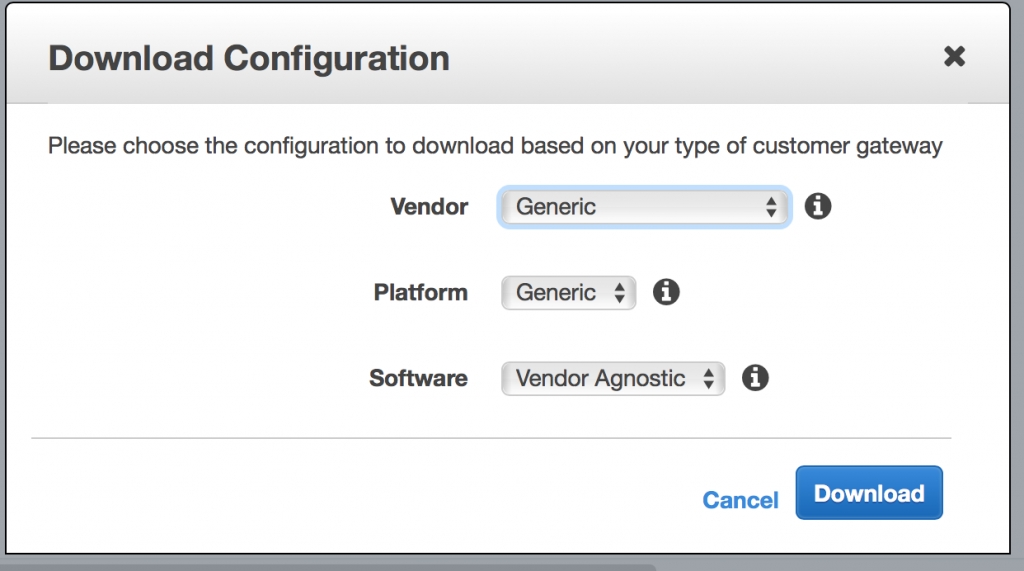Click the customer gateway instruction text

[x=495, y=146]
